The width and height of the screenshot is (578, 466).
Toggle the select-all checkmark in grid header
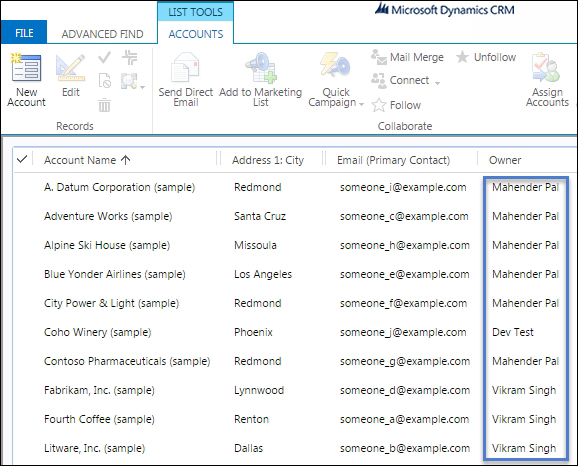22,159
